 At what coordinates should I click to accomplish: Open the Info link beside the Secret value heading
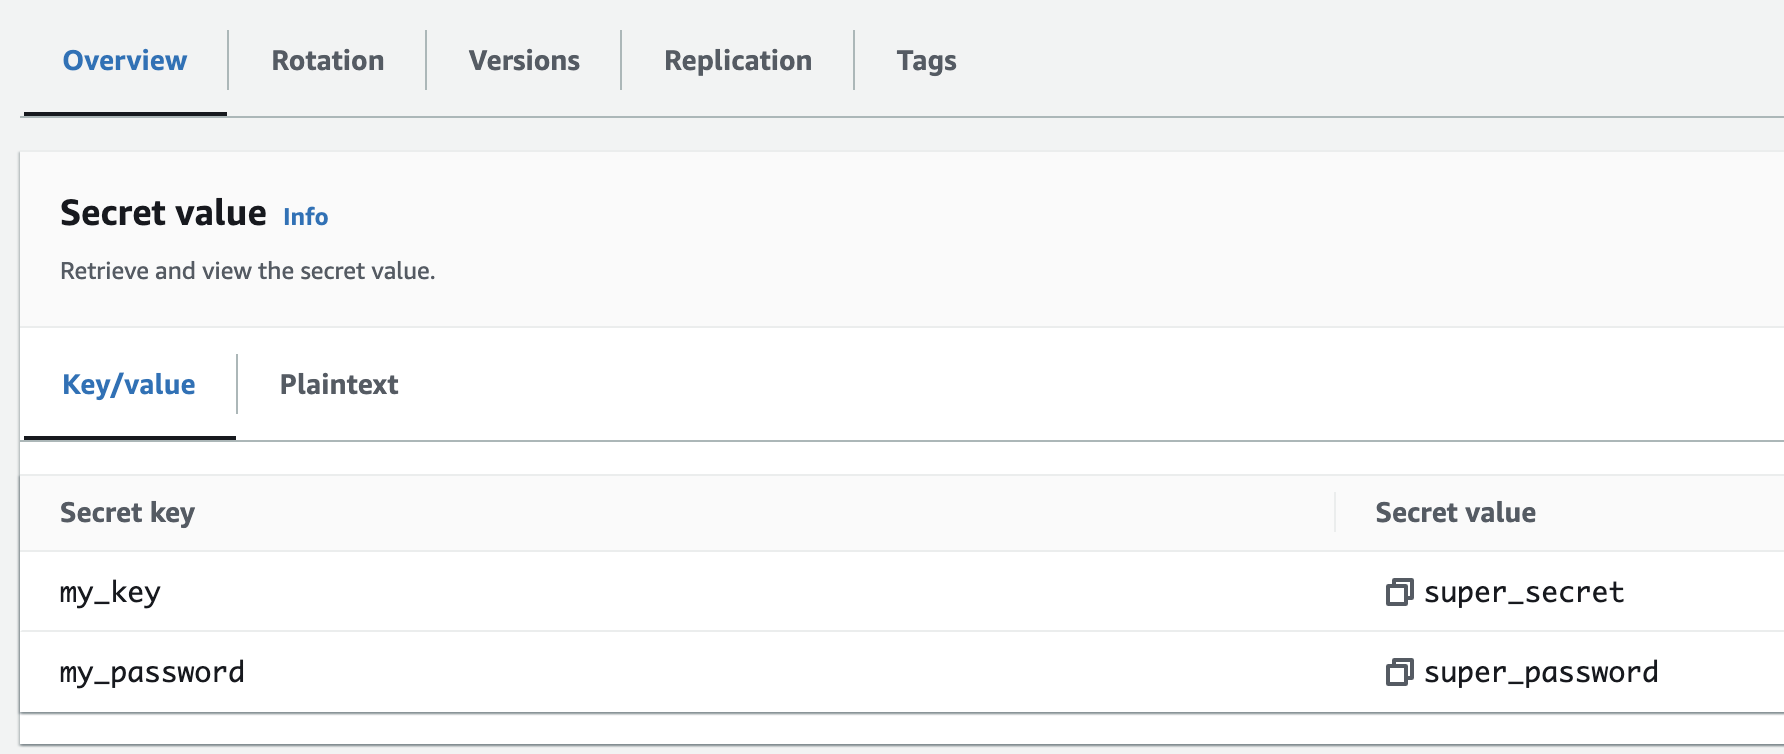(x=305, y=217)
